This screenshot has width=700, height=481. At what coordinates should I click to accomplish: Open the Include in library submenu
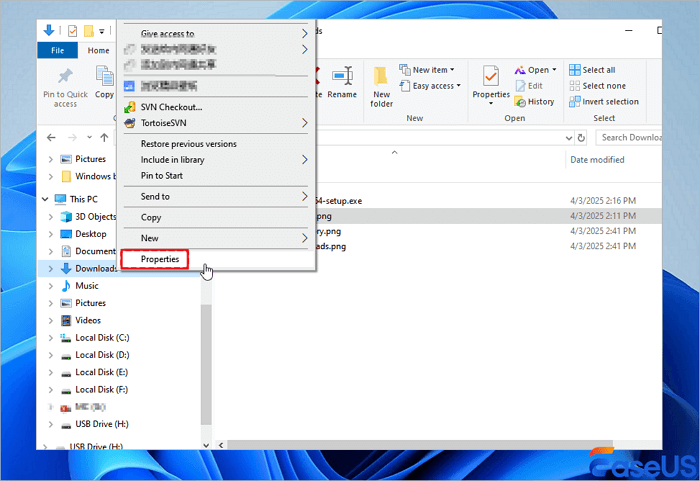216,160
